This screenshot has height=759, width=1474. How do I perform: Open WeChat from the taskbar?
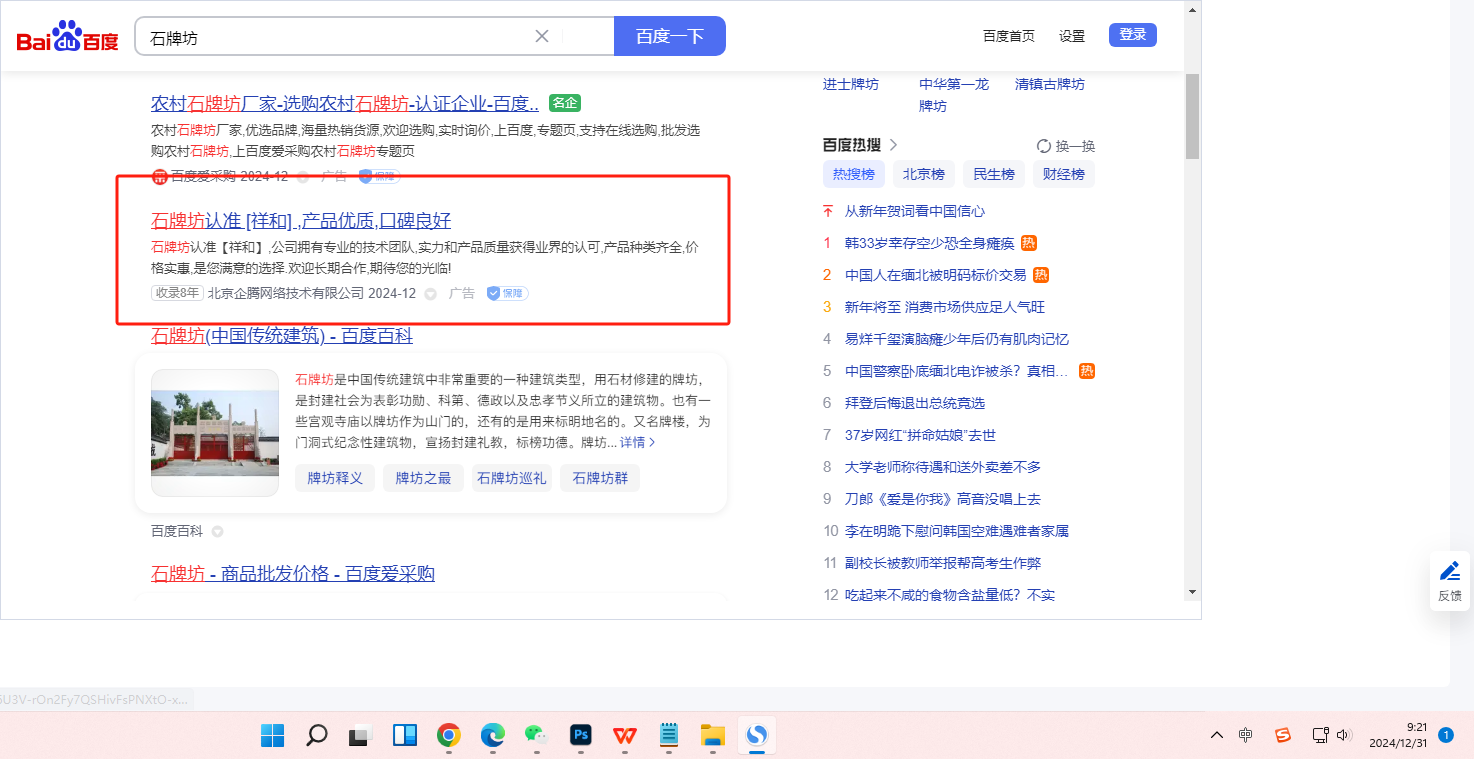pyautogui.click(x=537, y=736)
